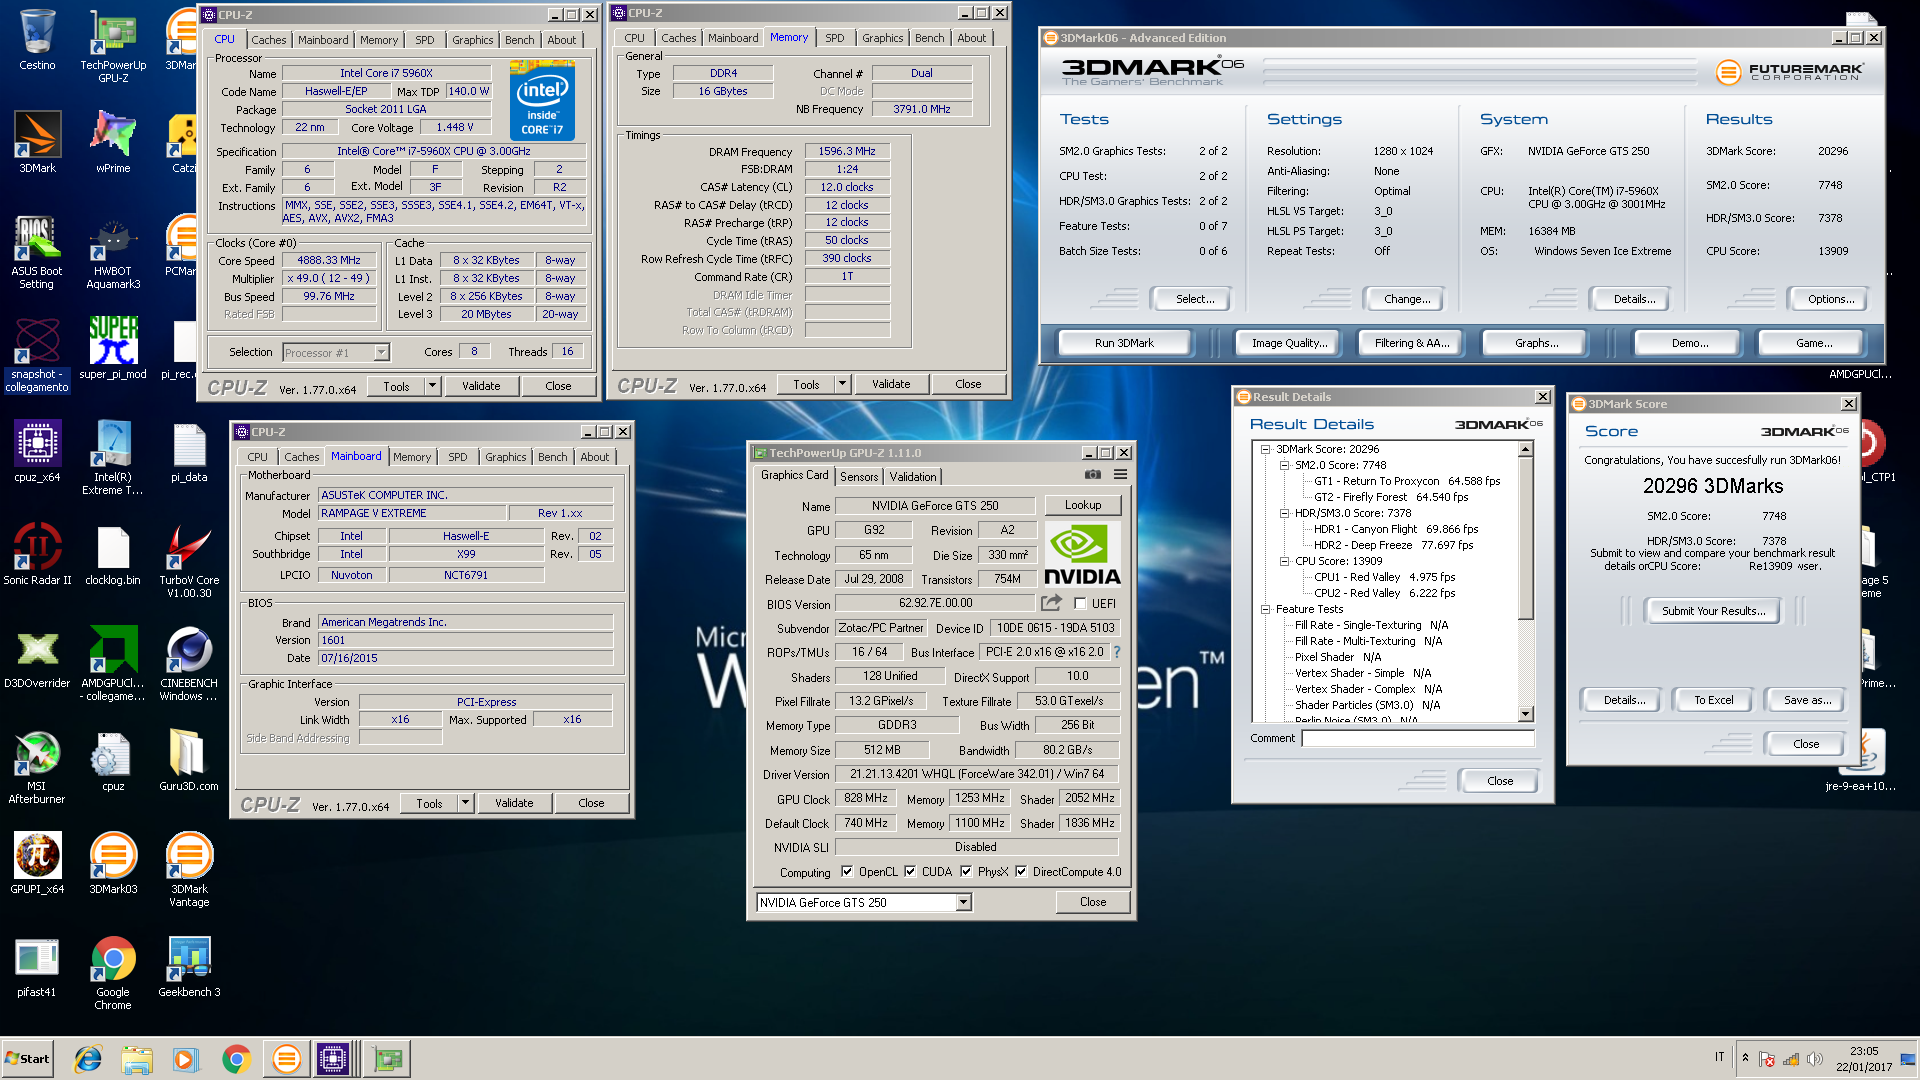
Task: Open TechPowerUp GPU-Z desktop shortcut
Action: pos(113,45)
